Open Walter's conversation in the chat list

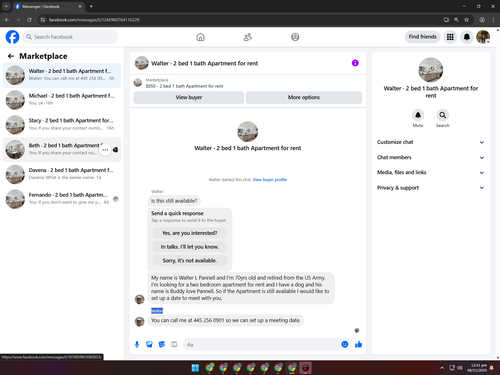(62, 75)
